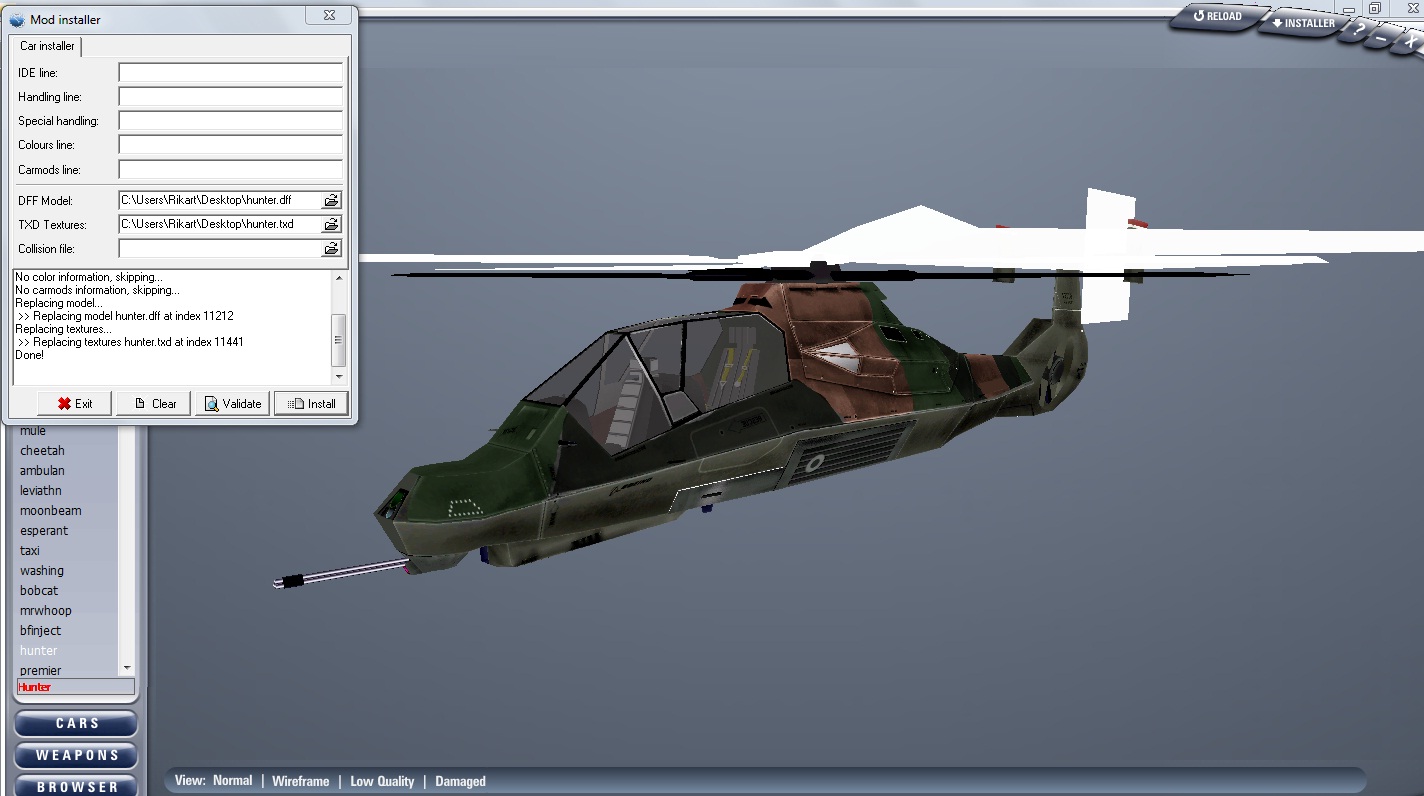
Task: Focus the Handling line field
Action: 230,96
